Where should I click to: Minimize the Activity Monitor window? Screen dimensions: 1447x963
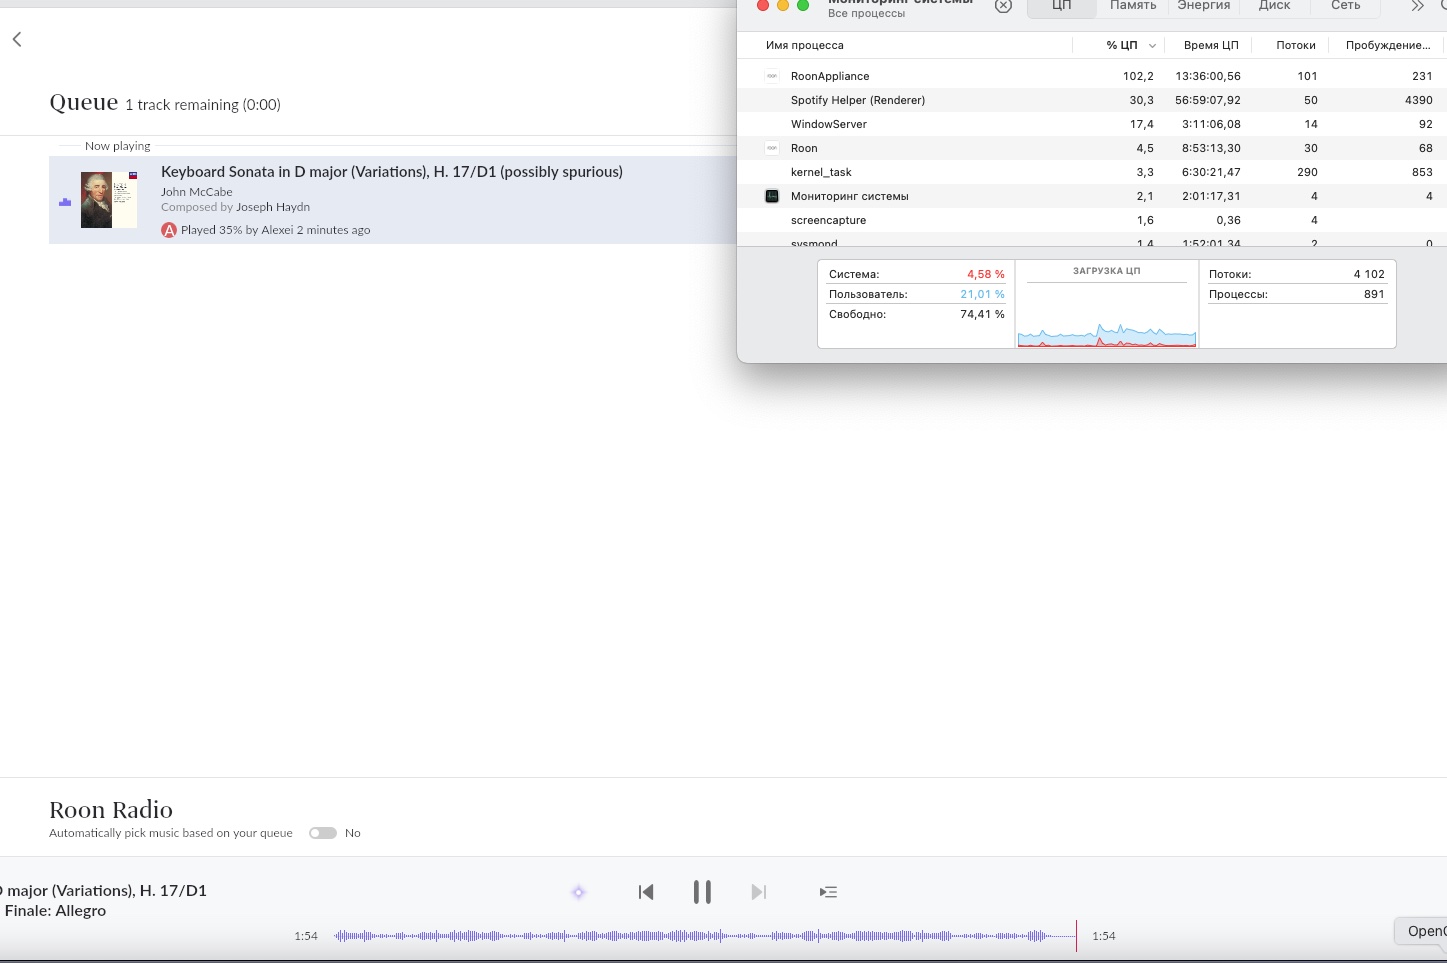coord(783,6)
